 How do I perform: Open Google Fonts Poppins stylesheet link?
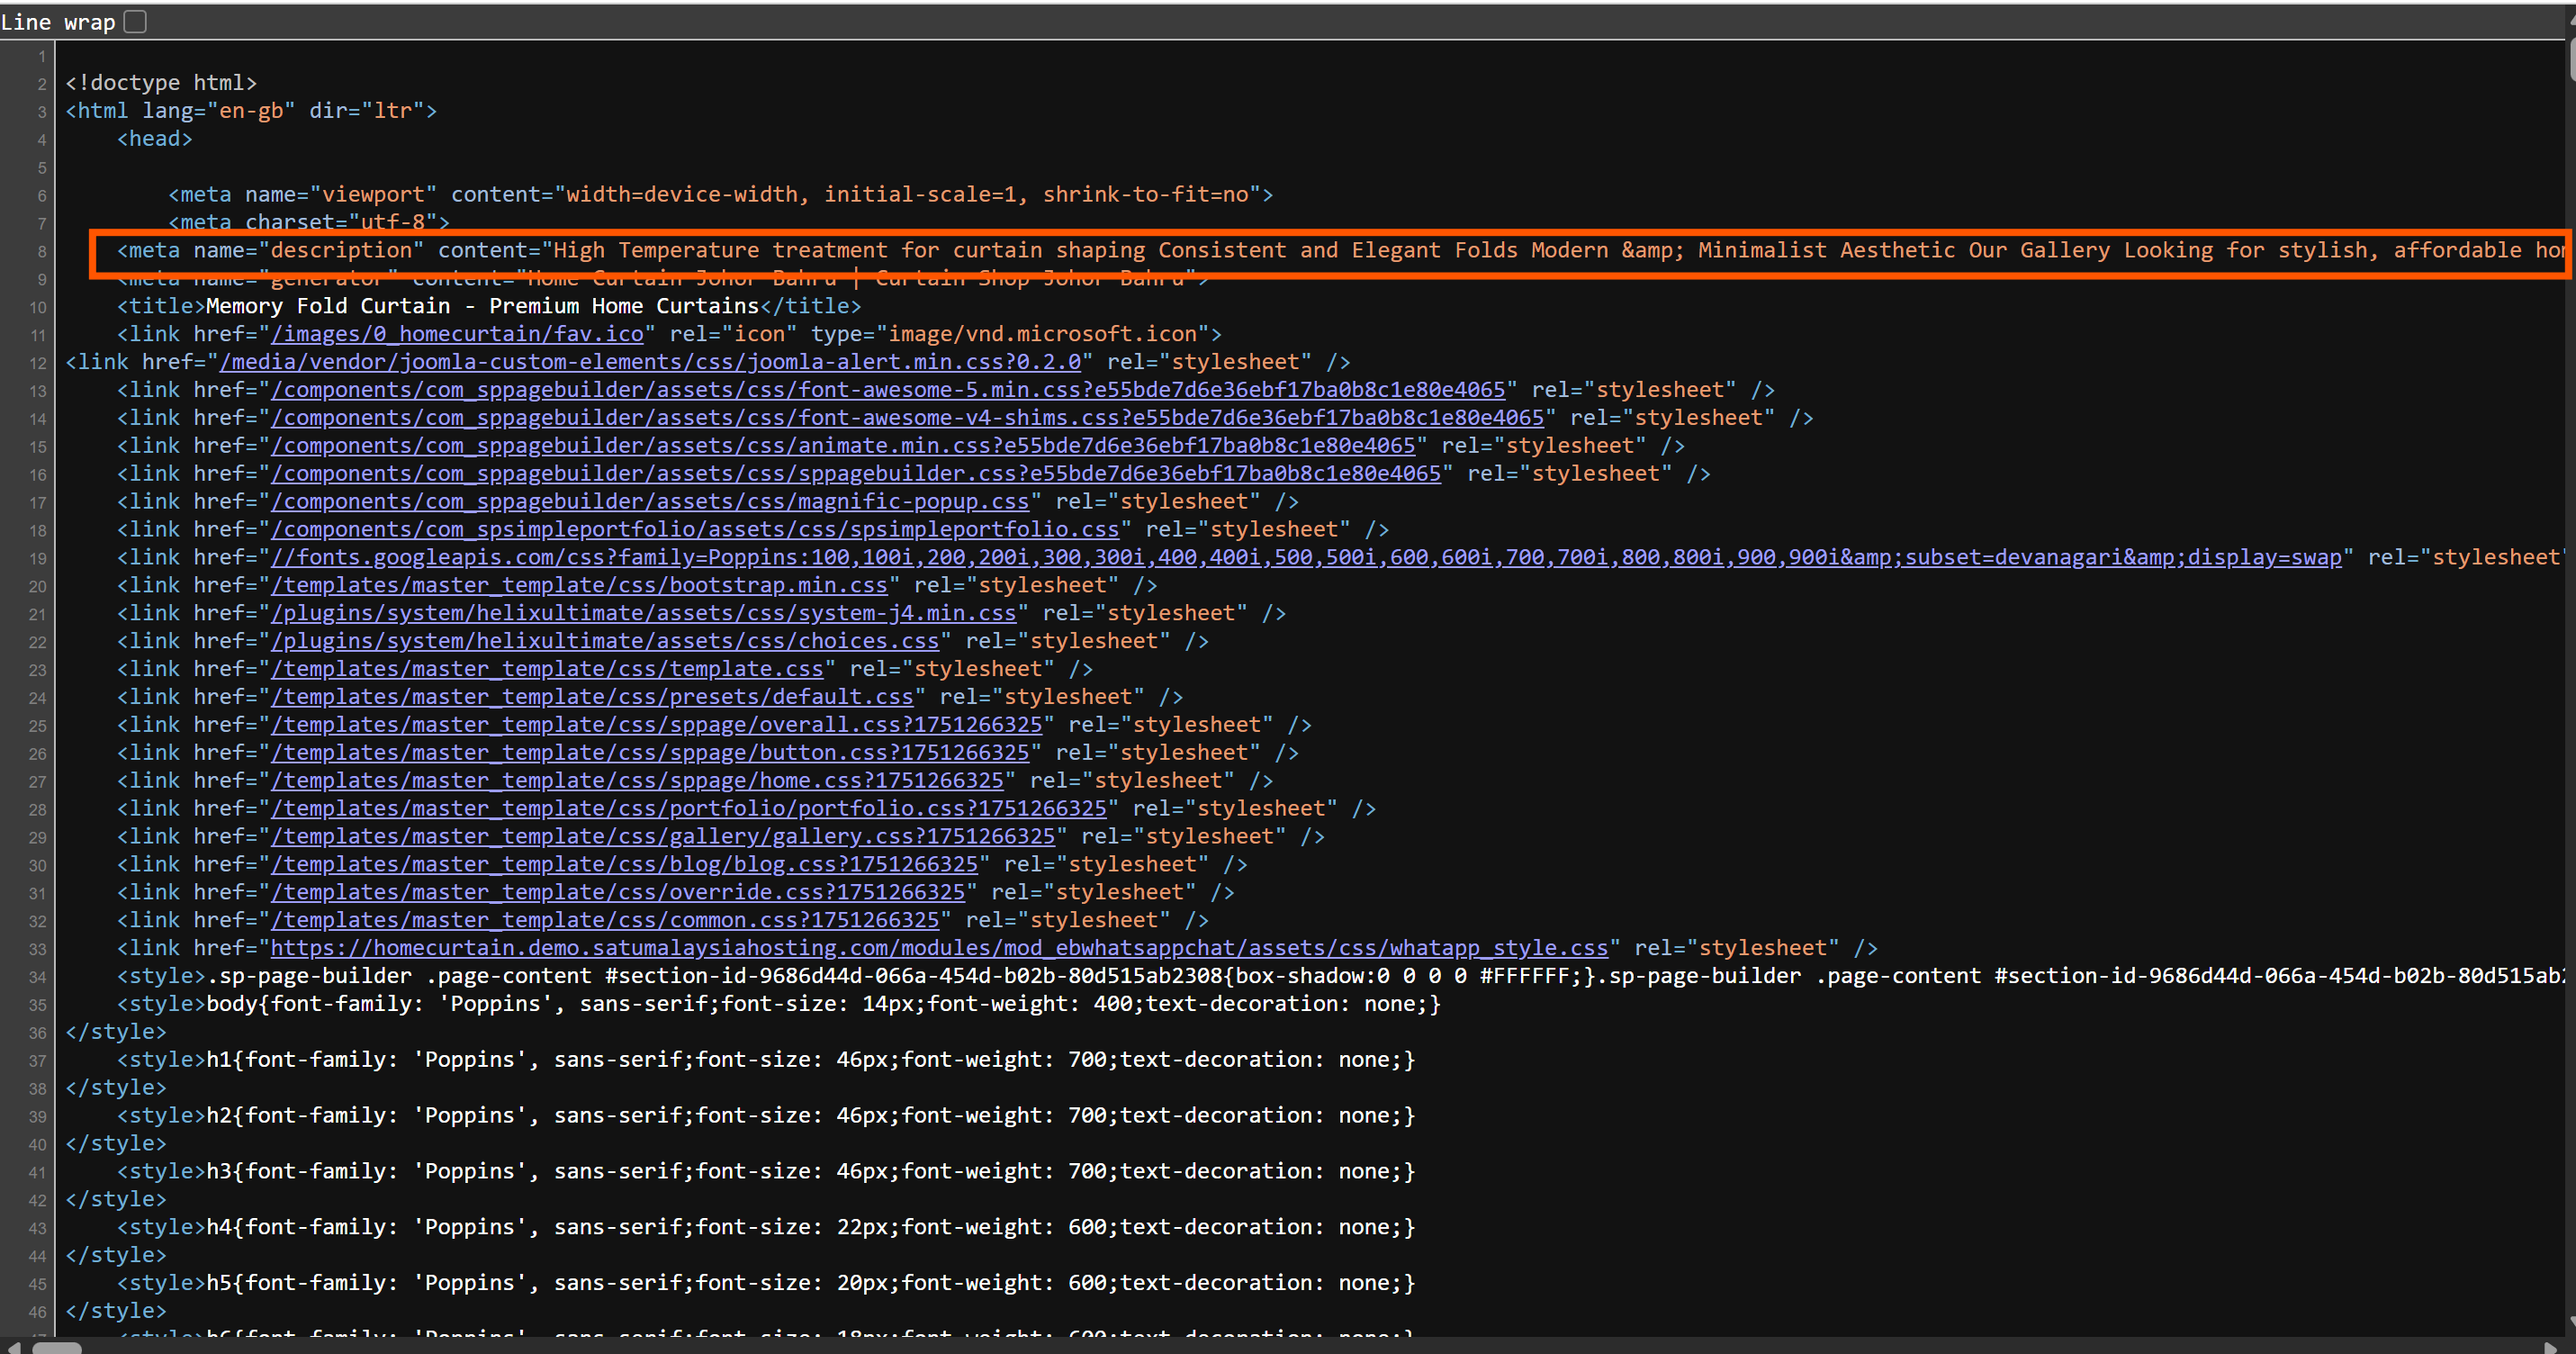point(1305,558)
